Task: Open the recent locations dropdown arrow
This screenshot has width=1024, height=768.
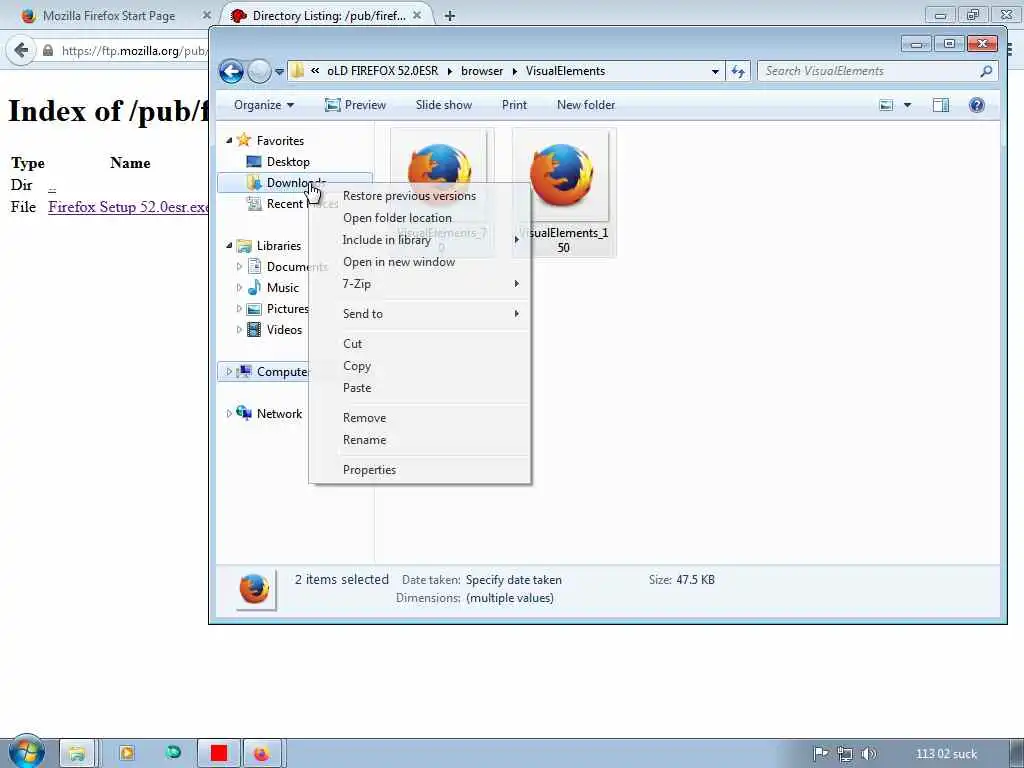Action: pos(280,72)
